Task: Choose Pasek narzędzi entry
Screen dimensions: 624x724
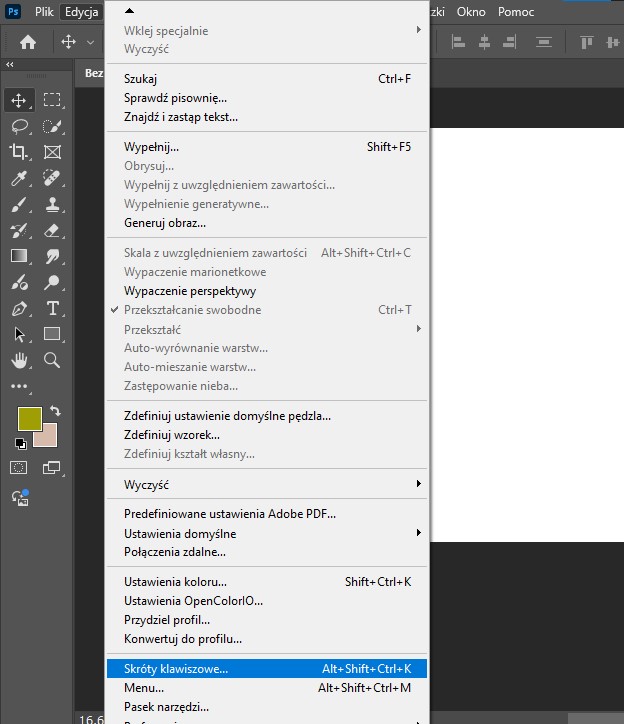Action: (x=267, y=706)
